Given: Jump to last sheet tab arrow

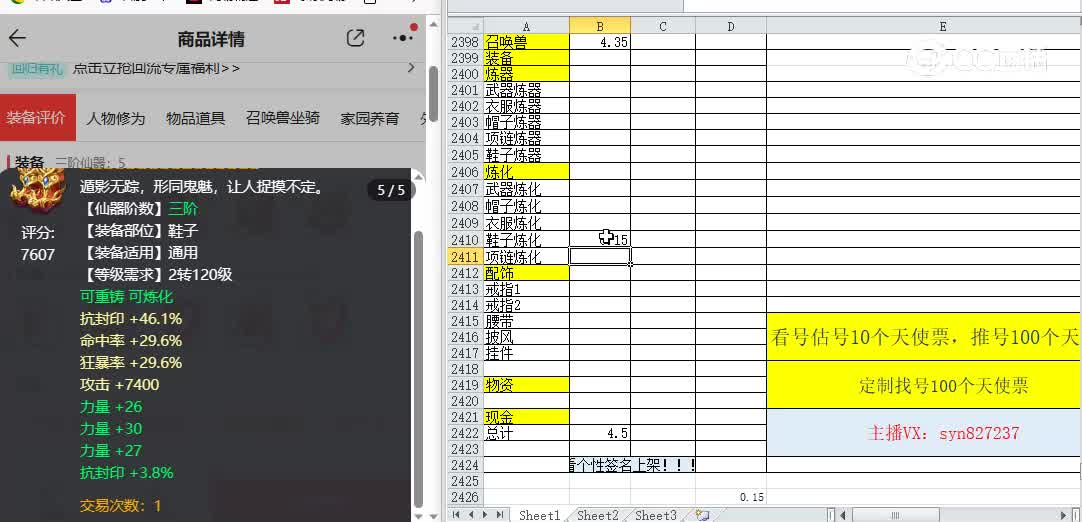Looking at the screenshot, I should 501,515.
